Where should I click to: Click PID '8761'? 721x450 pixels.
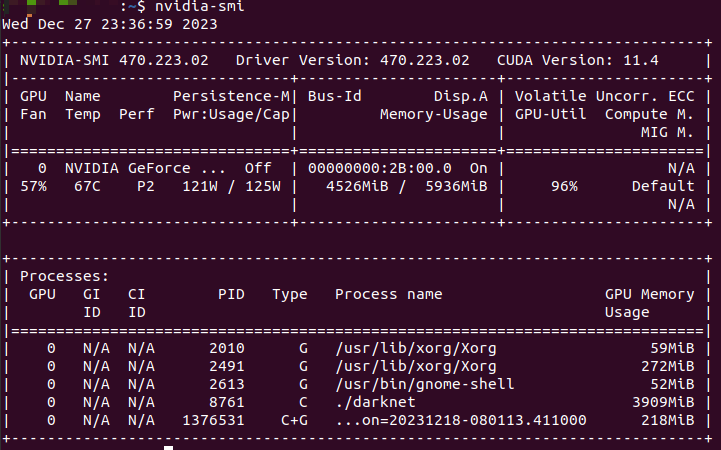[227, 402]
